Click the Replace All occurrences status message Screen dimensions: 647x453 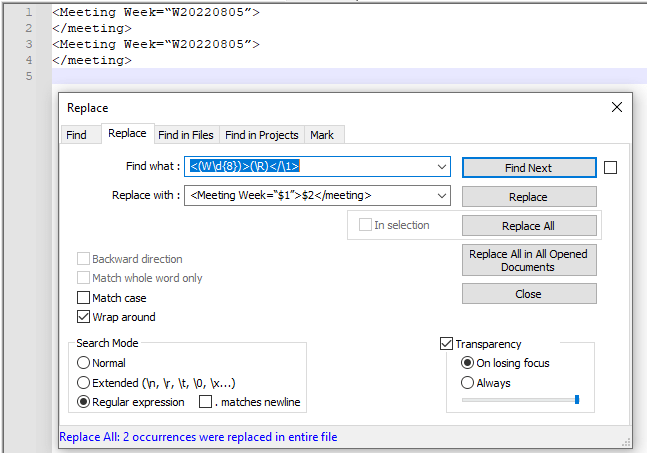click(x=198, y=437)
